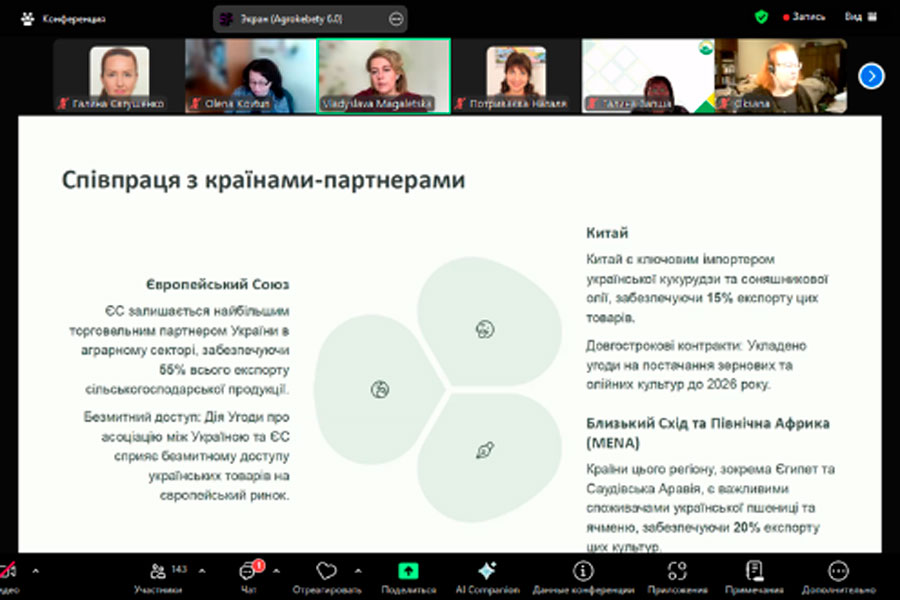Open the Participants panel
The image size is (900, 600).
coord(158,578)
